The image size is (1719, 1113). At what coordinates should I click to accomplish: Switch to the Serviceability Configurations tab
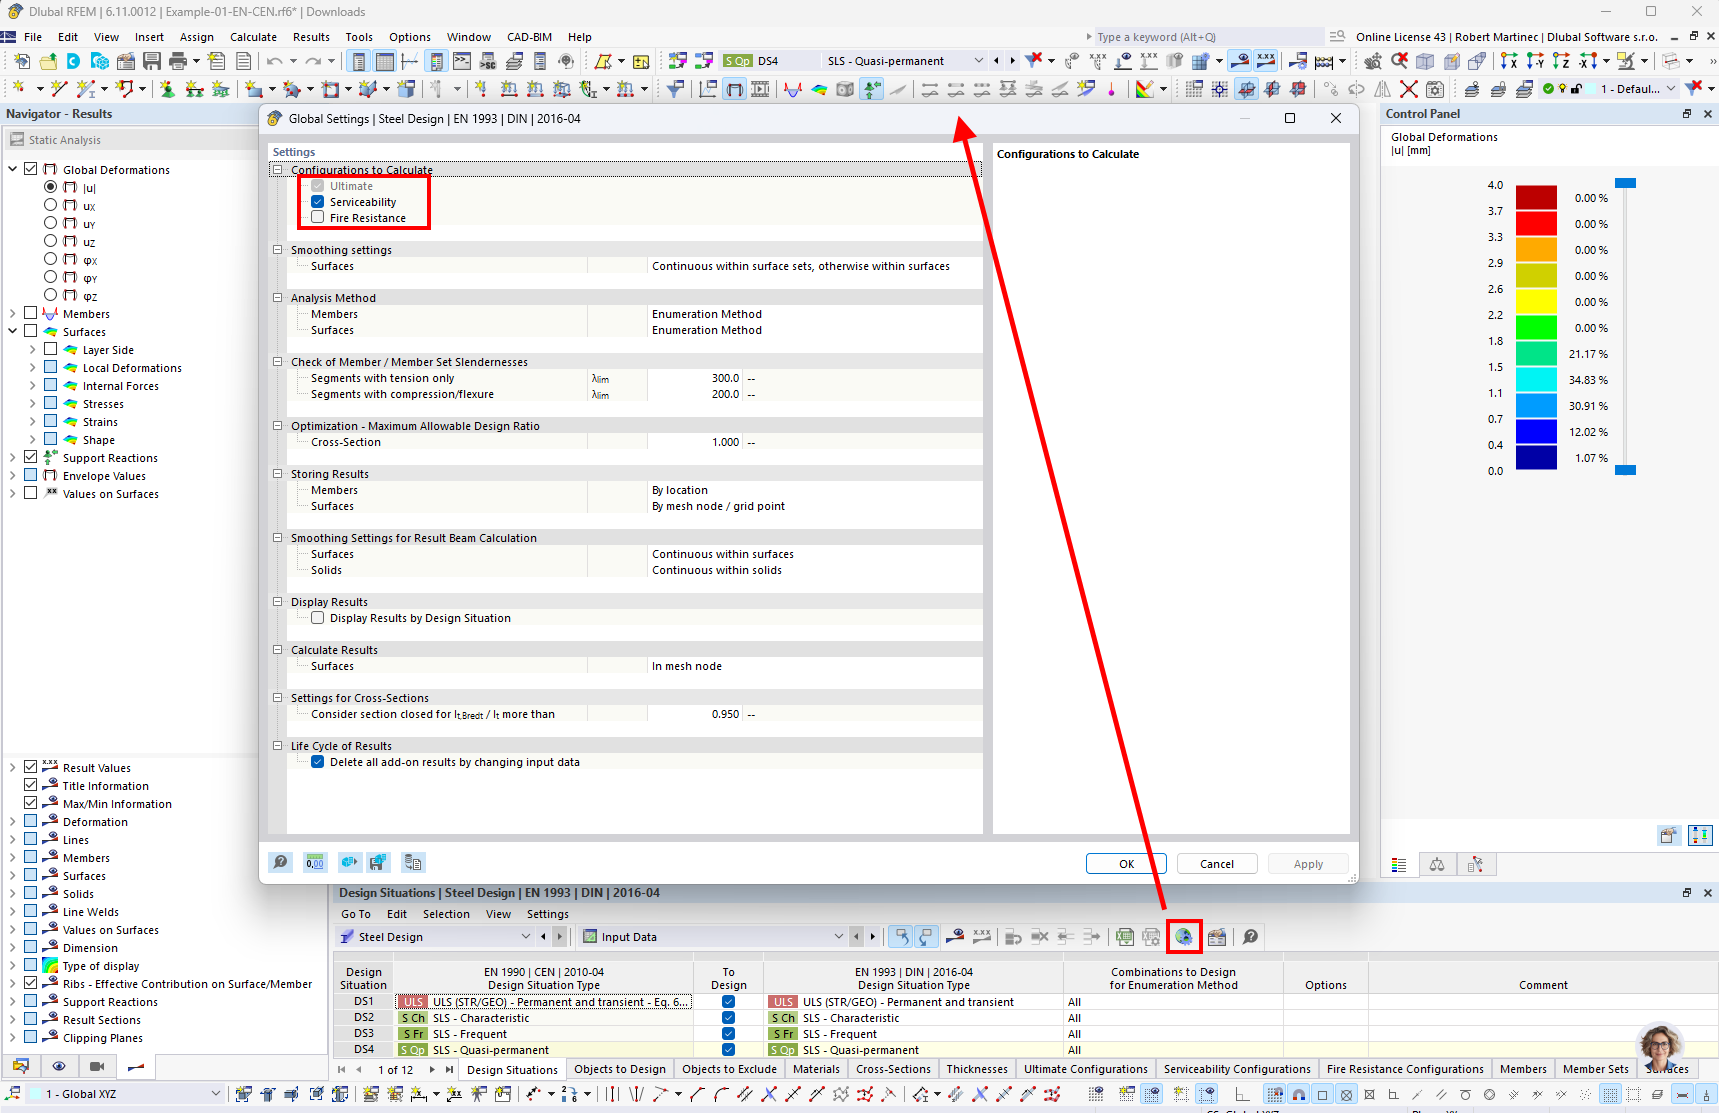1237,1069
